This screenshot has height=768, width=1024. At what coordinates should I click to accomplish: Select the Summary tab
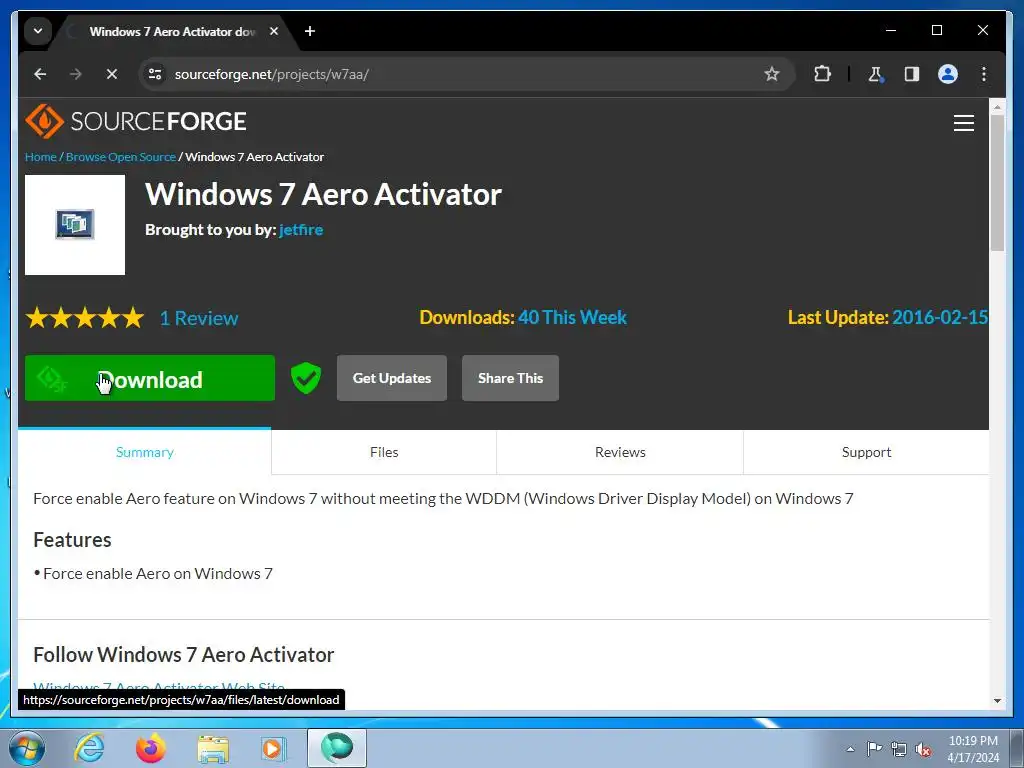144,452
